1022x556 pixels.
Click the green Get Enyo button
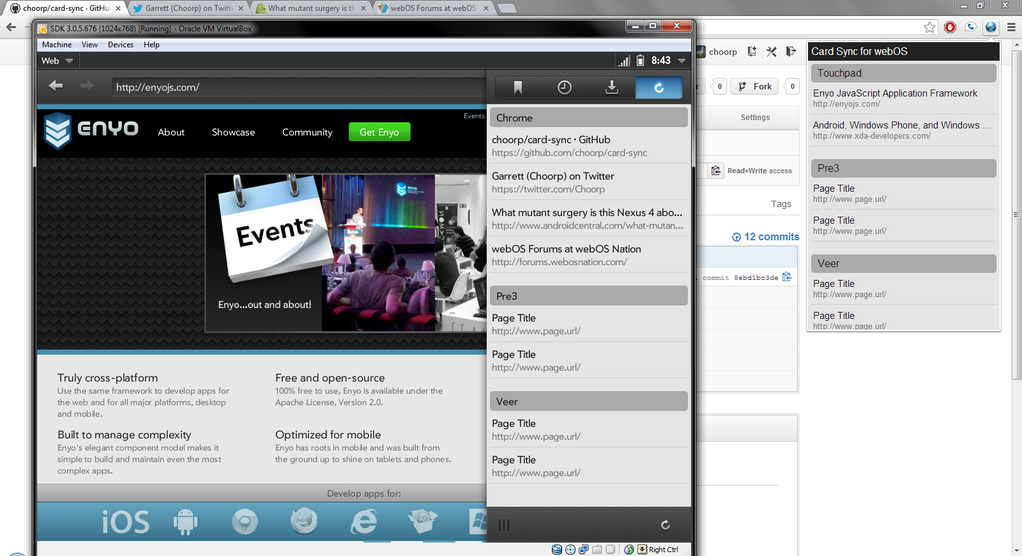379,132
